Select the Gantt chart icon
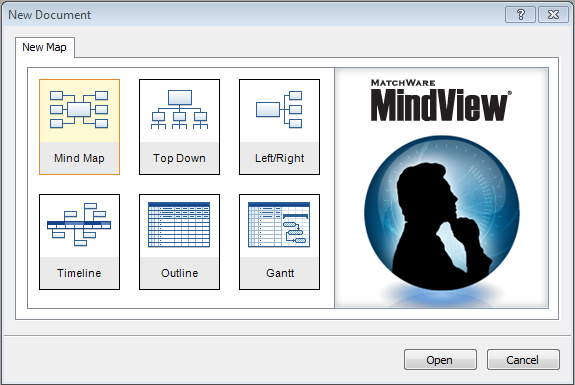 (x=279, y=242)
